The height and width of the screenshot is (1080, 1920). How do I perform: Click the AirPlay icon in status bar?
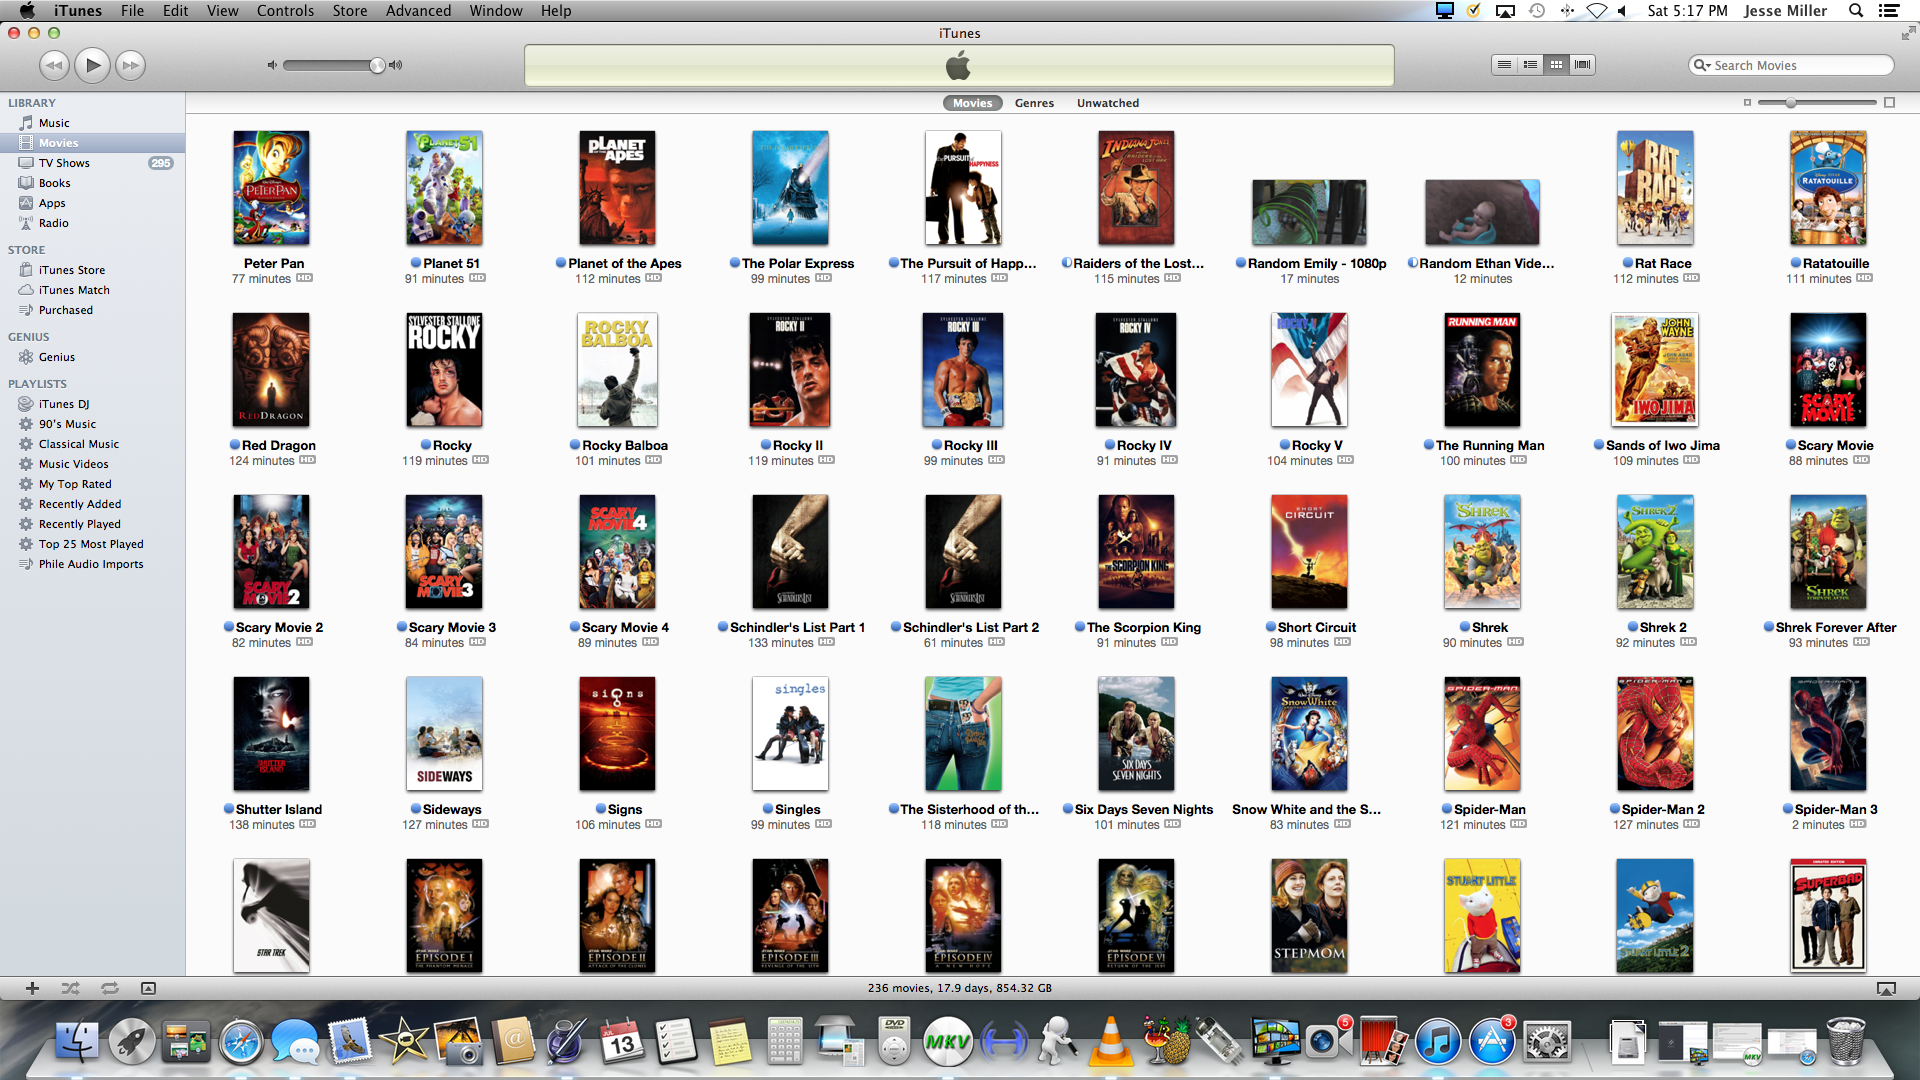[x=1886, y=988]
